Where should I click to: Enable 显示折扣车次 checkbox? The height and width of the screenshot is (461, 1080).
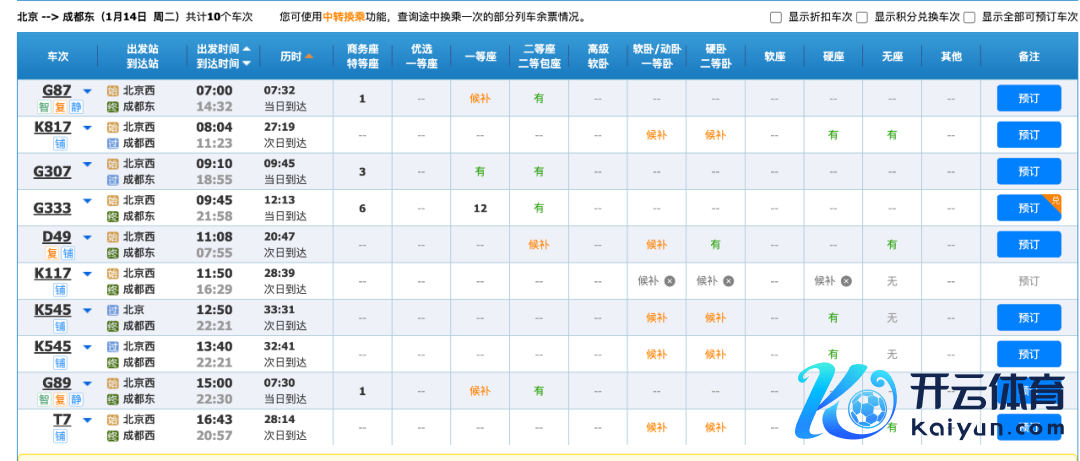[x=776, y=17]
